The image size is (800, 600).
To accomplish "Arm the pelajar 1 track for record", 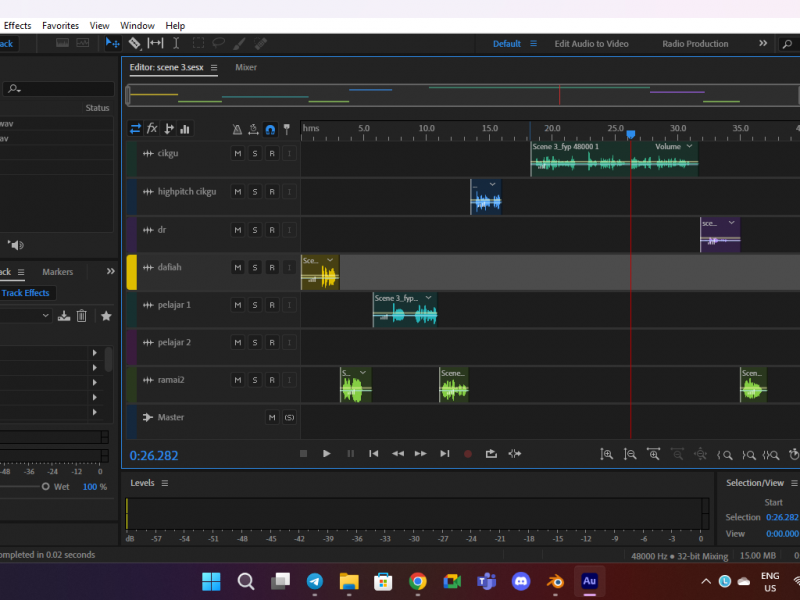I will tap(271, 305).
